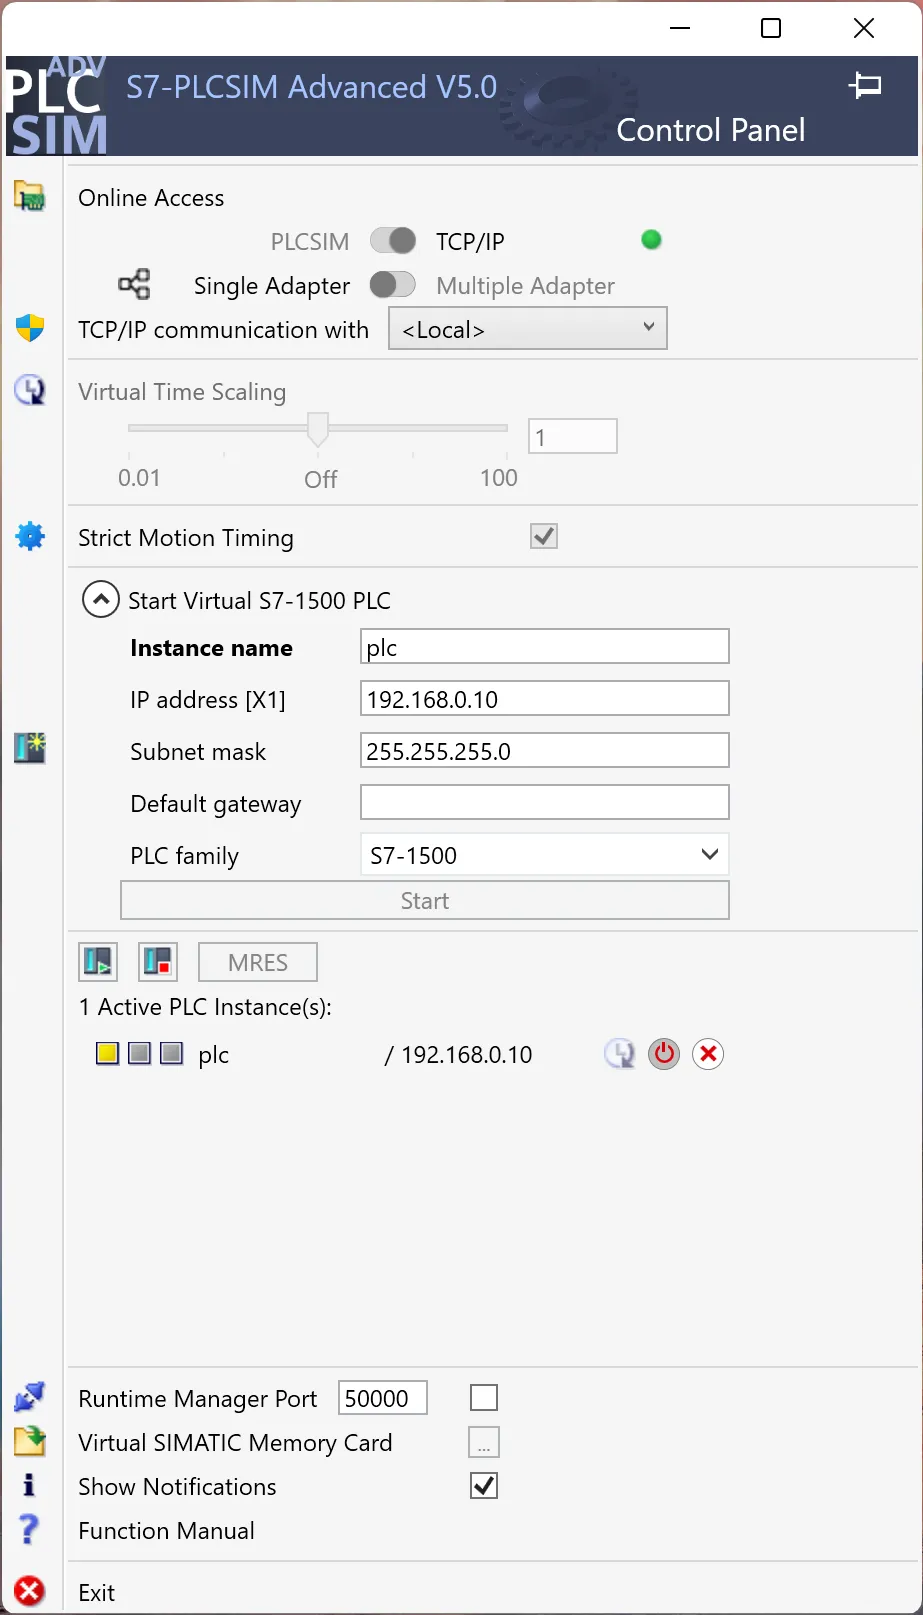The height and width of the screenshot is (1615, 923).
Task: Enable the Runtime Manager Port checkbox
Action: click(x=484, y=1398)
